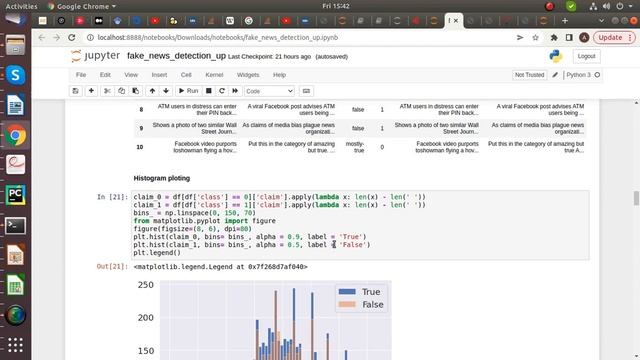
Task: Click the Jupyter logo
Action: click(x=96, y=56)
